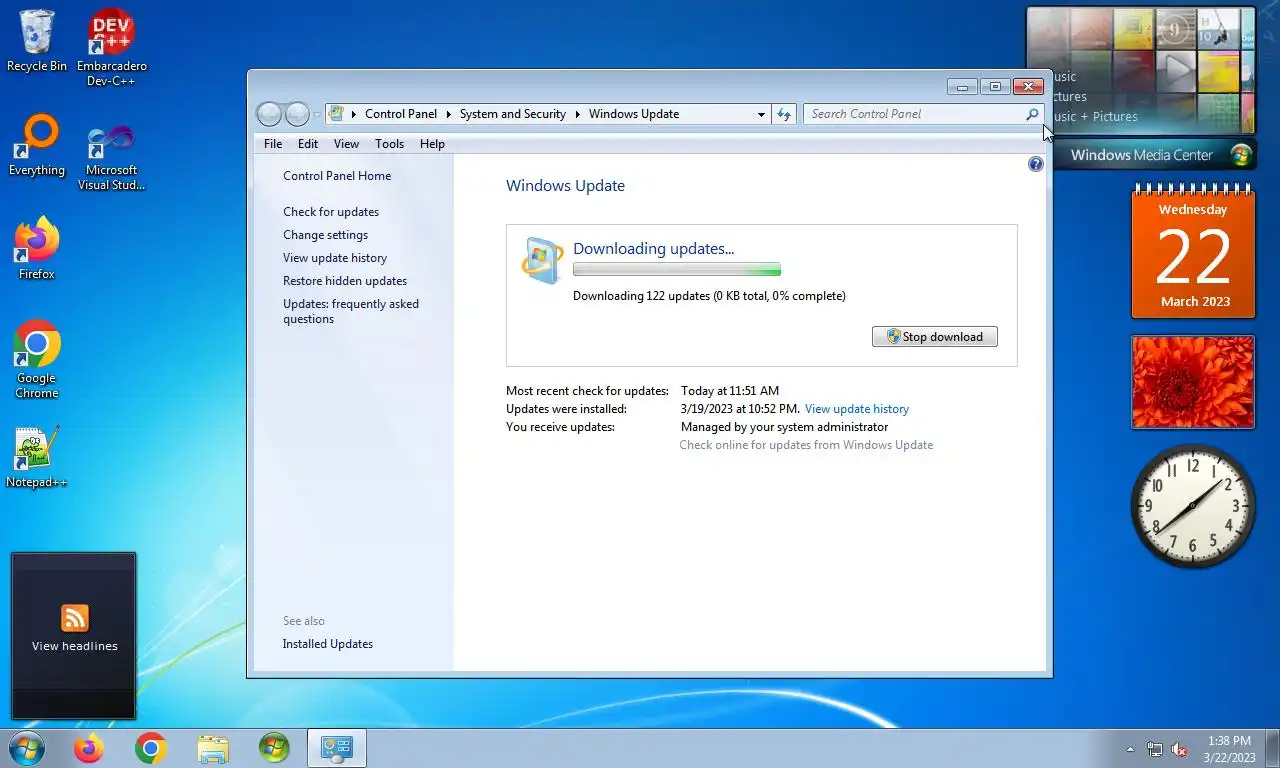The height and width of the screenshot is (768, 1280).
Task: Click the Windows Update shield icon
Action: point(541,260)
